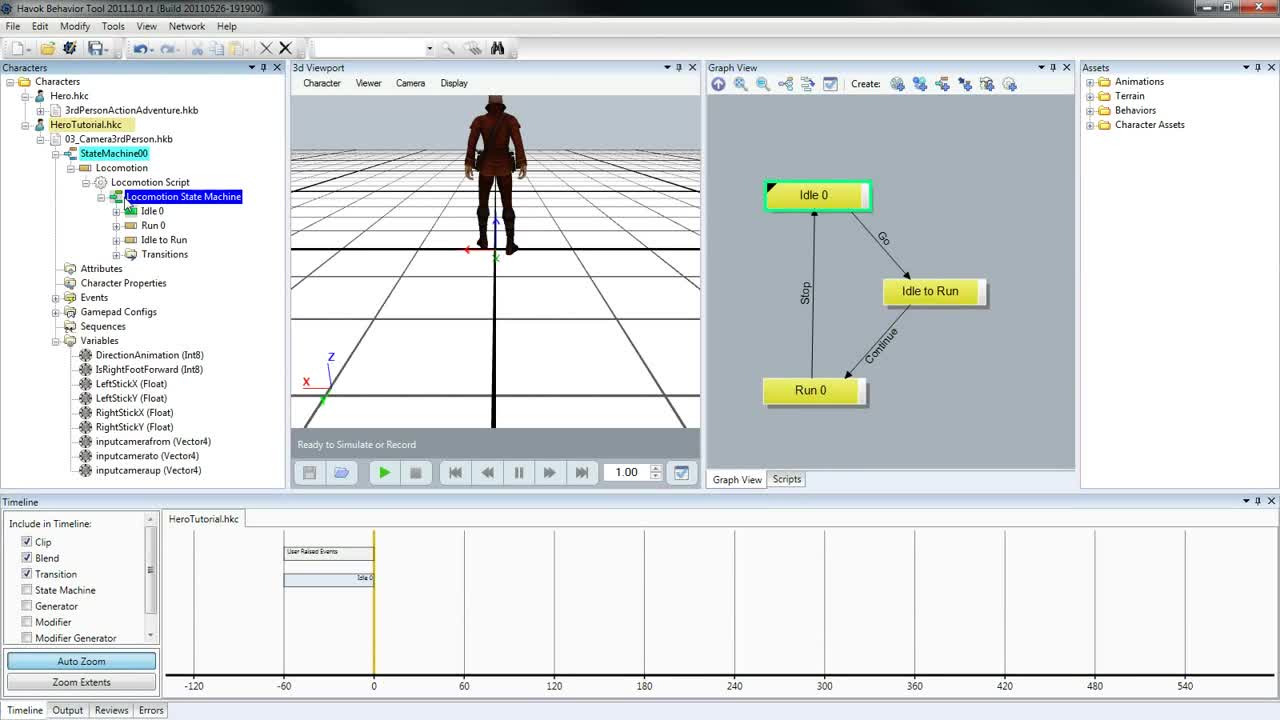
Task: Click the Save disk icon in main toolbar
Action: click(95, 48)
